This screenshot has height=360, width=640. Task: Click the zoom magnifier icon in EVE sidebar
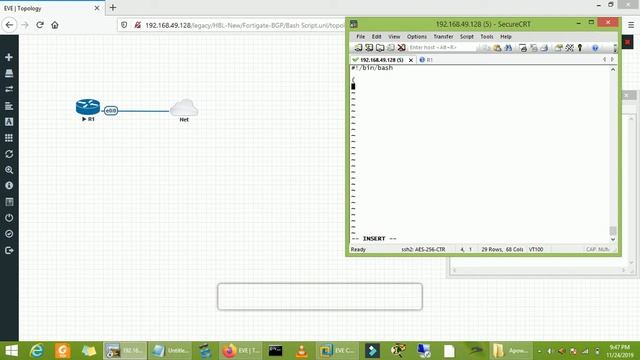(x=9, y=170)
